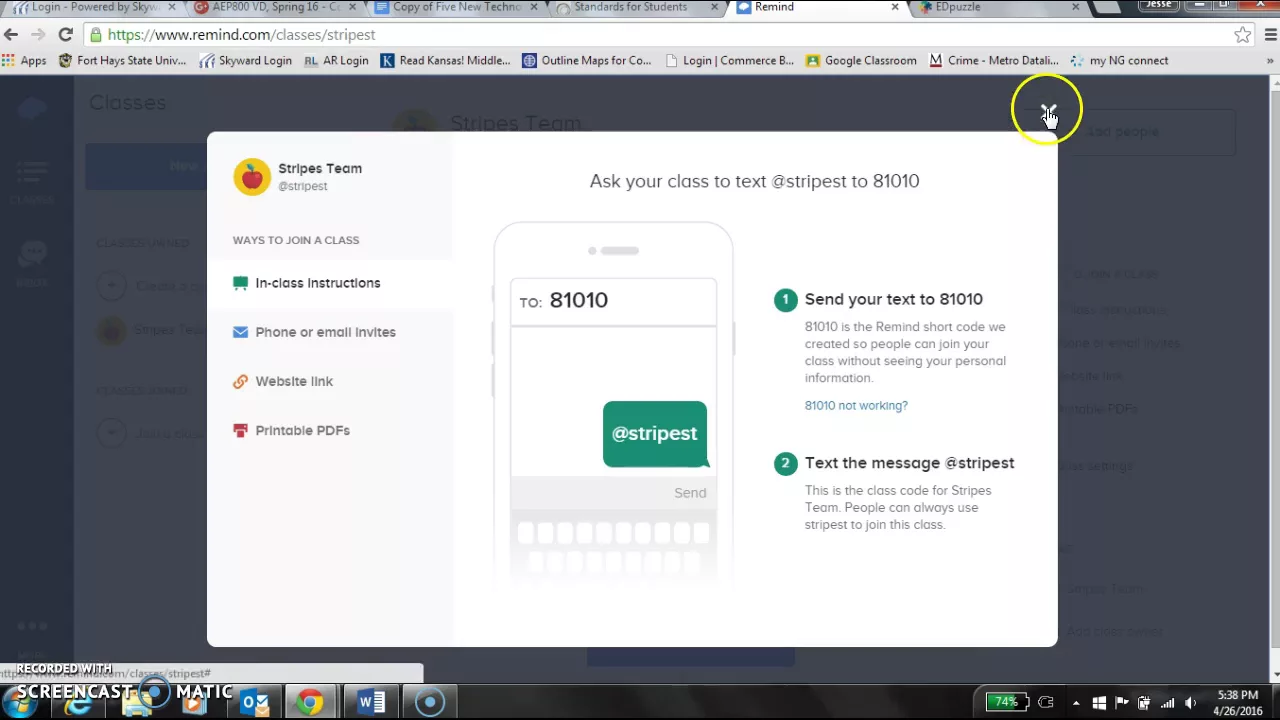1280x720 pixels.
Task: Click '@stripest' handle under class name
Action: (302, 186)
